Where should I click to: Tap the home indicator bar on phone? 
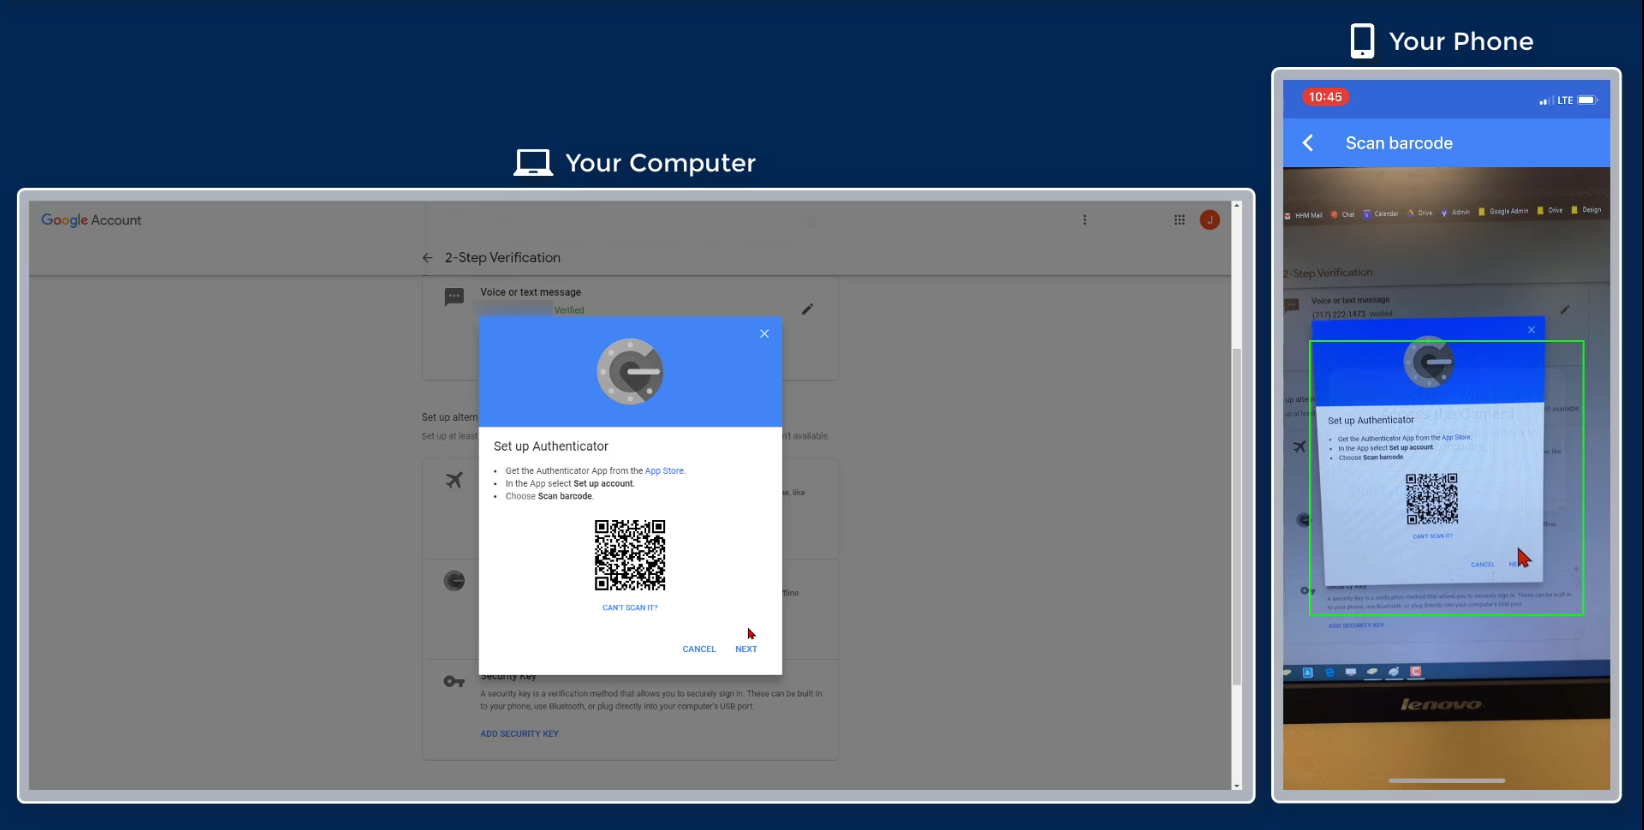(1446, 780)
